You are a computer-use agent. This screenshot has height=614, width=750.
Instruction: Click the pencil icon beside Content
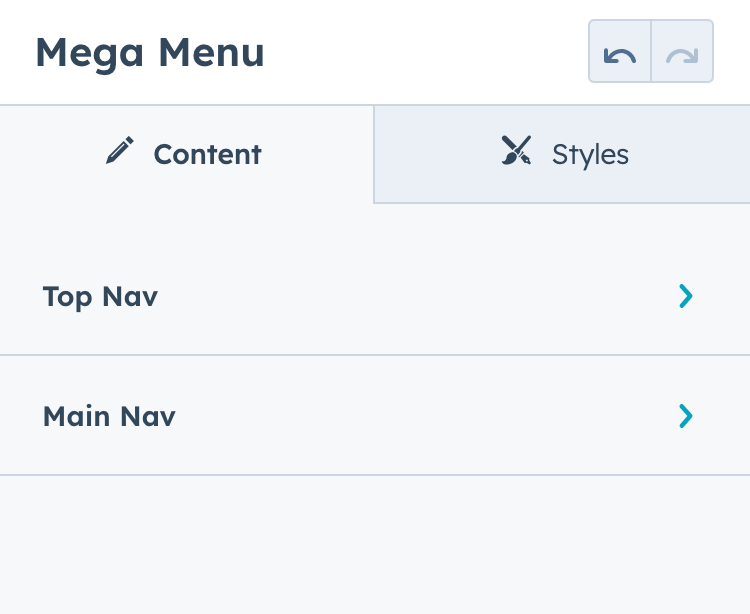120,153
